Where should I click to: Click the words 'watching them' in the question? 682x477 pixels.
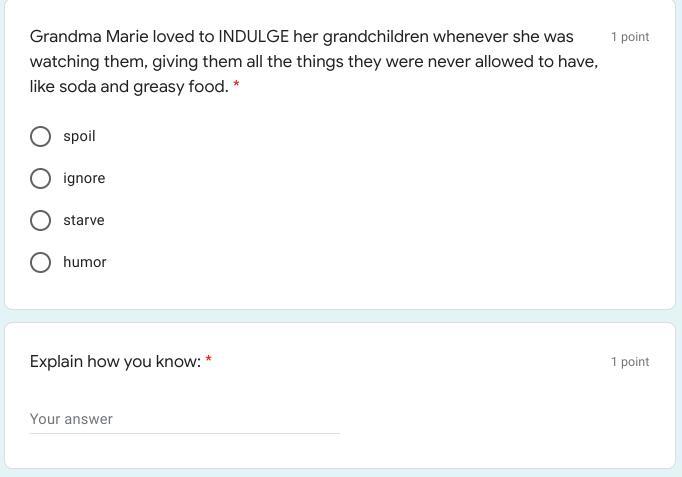point(88,62)
